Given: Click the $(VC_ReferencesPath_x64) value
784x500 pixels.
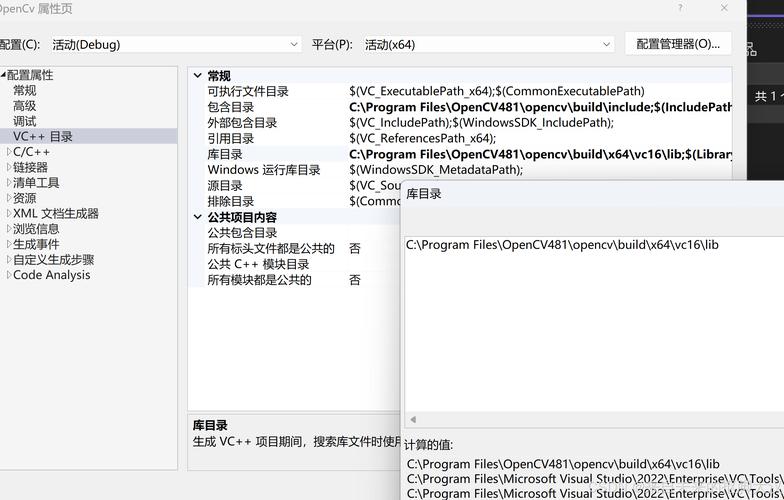Looking at the screenshot, I should click(x=422, y=138).
